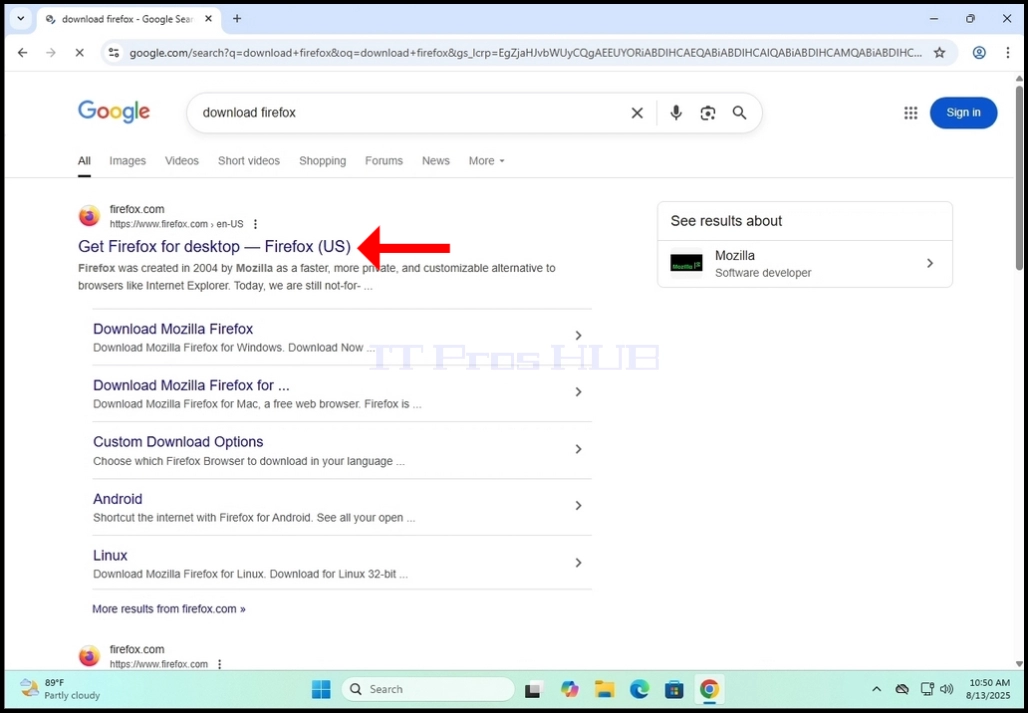
Task: Clear the search query with X icon
Action: pos(637,113)
